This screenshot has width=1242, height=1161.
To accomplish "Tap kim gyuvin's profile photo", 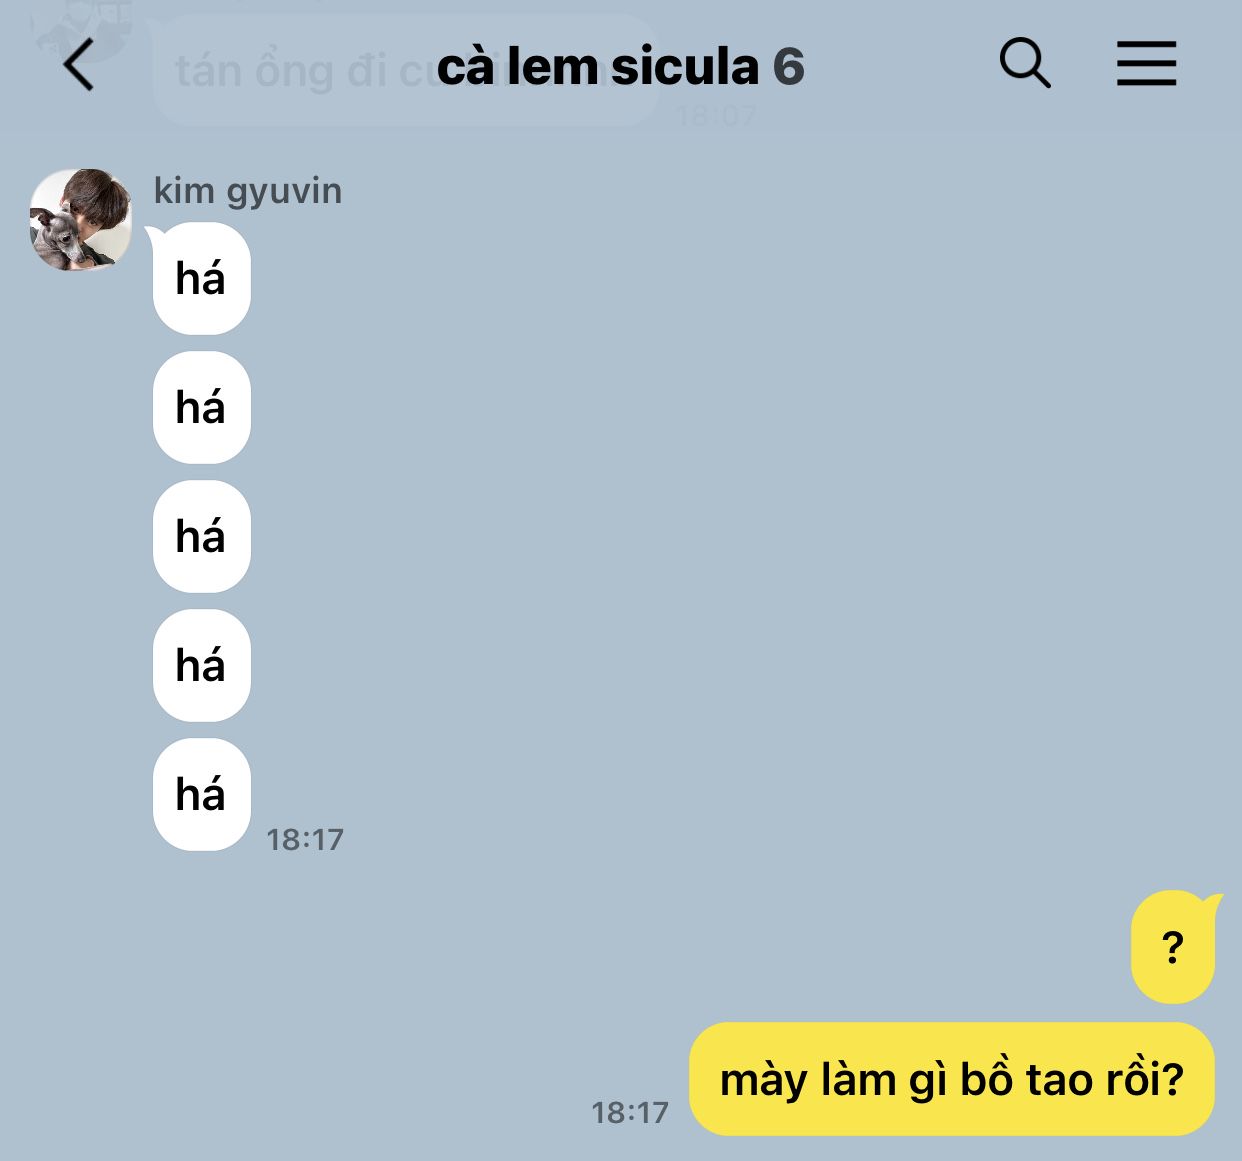I will (81, 219).
